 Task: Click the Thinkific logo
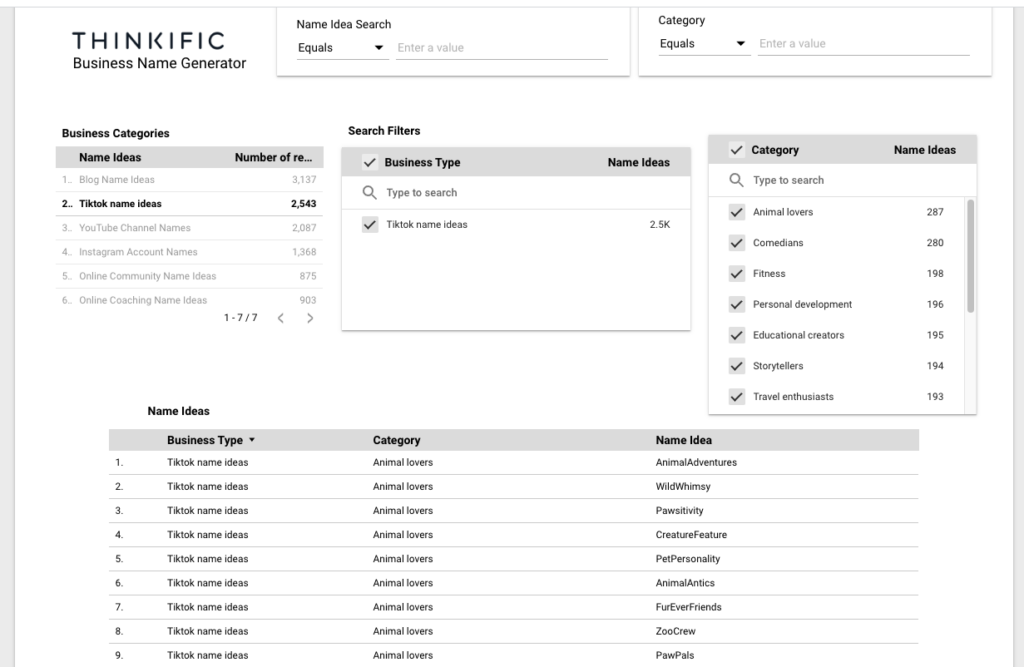click(x=148, y=41)
